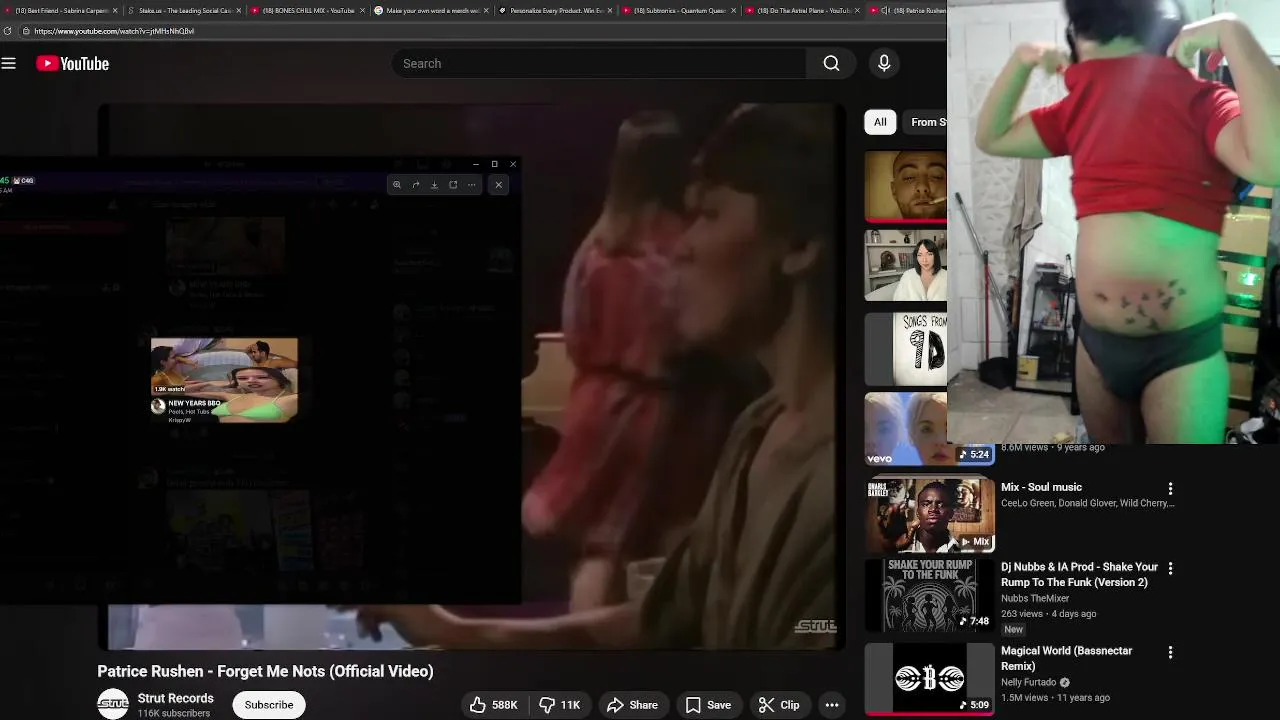Select the All filter chip

tap(880, 122)
